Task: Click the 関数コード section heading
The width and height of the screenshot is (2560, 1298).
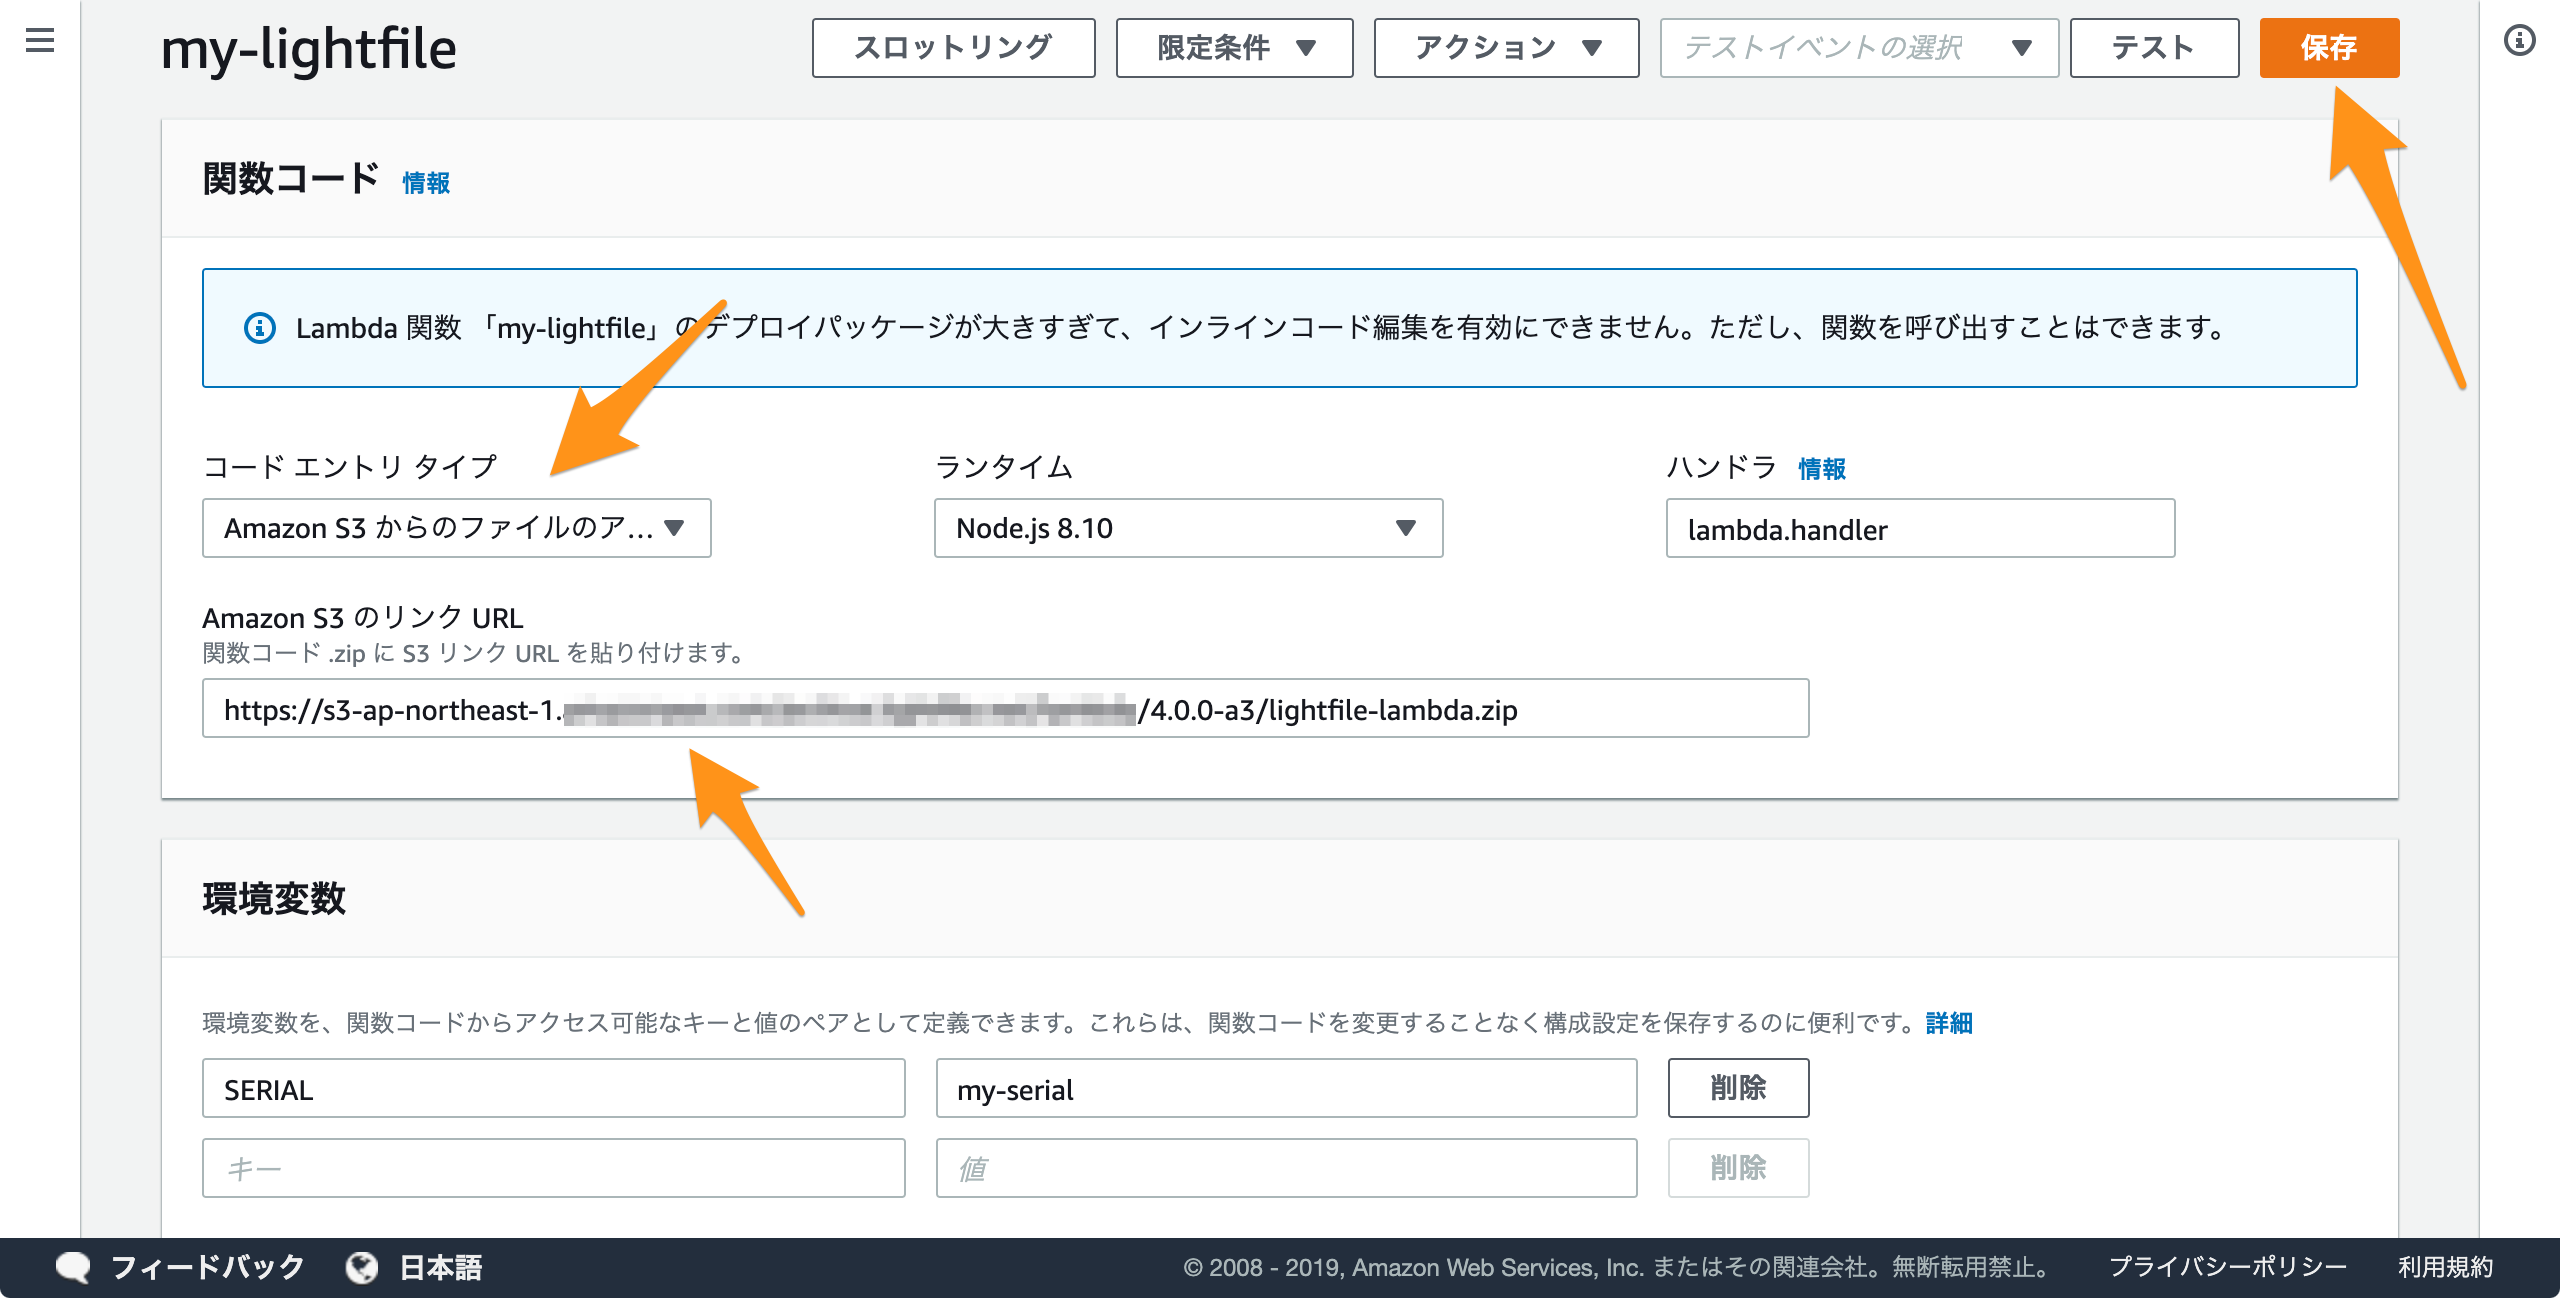Action: tap(291, 178)
